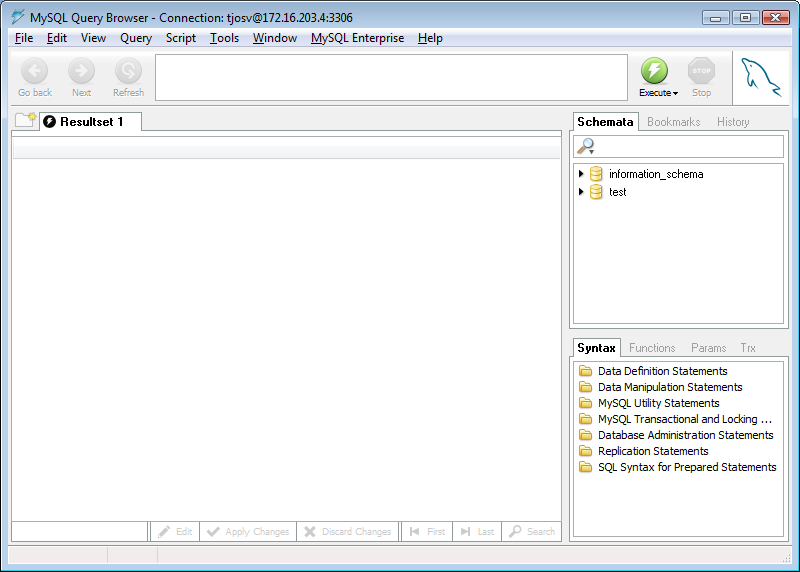Switch to the History tab
This screenshot has width=800, height=572.
pyautogui.click(x=733, y=122)
